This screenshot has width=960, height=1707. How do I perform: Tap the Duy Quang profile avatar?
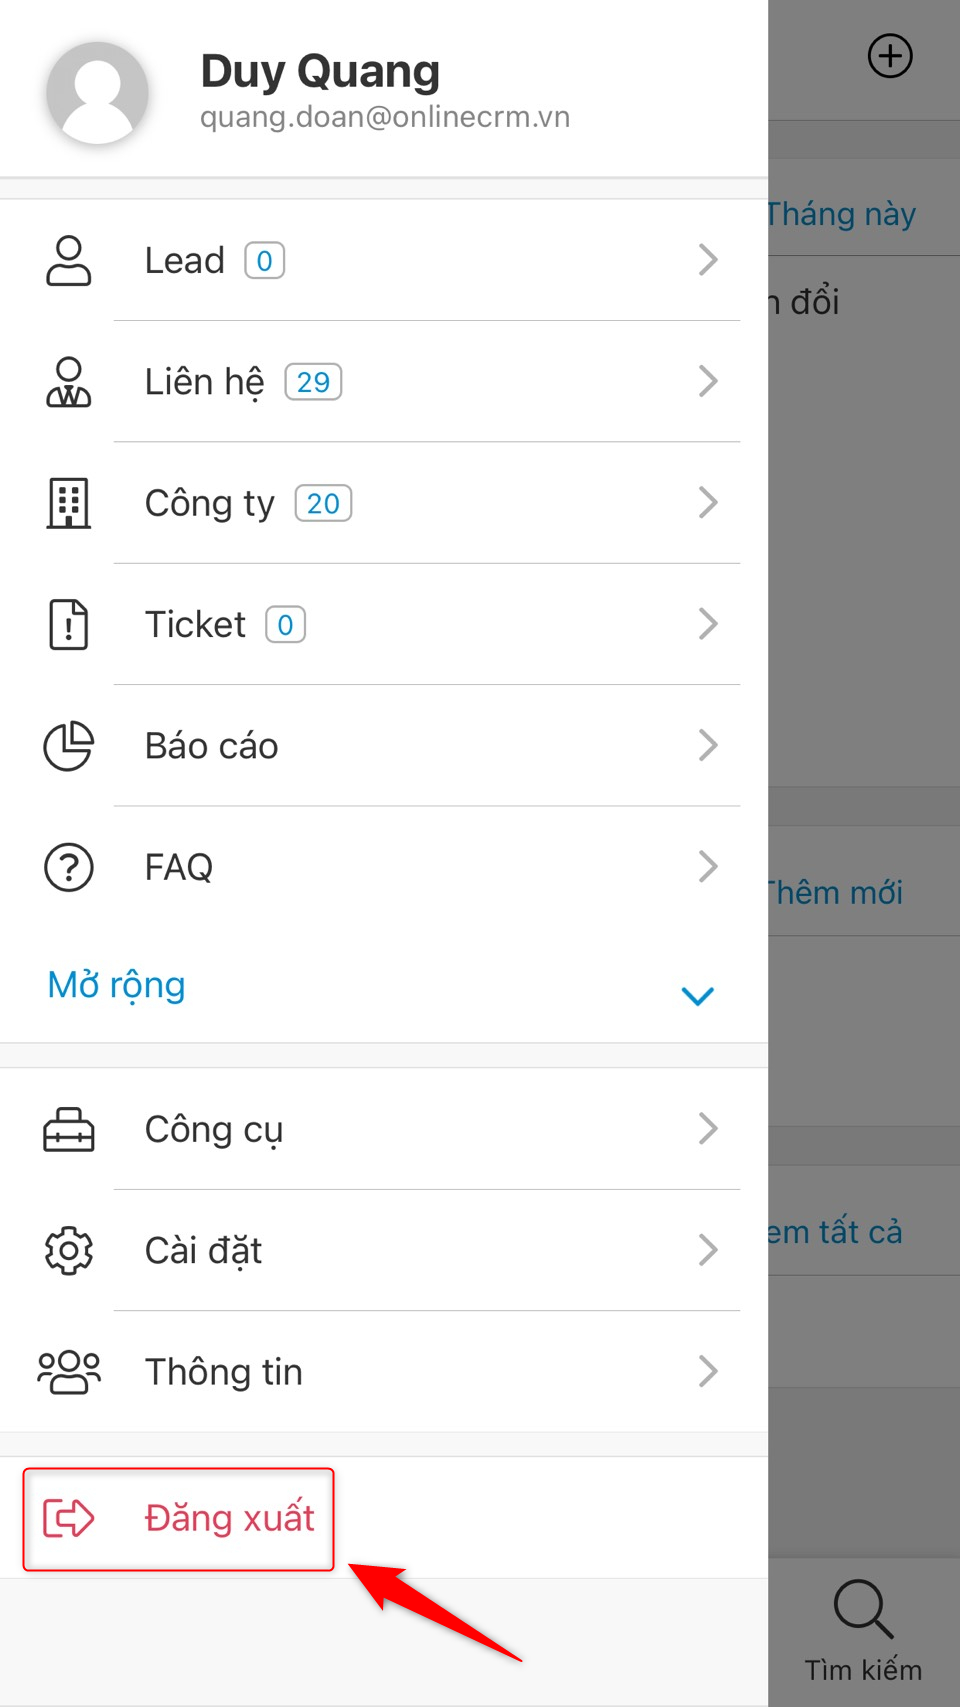[97, 93]
